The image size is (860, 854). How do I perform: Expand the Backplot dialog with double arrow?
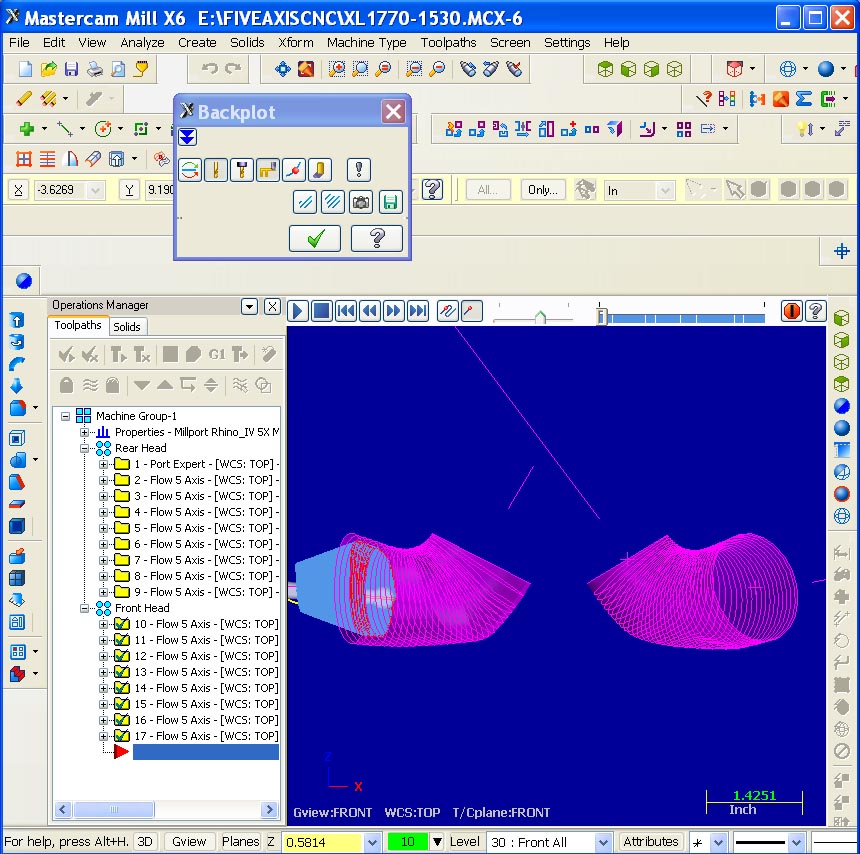click(x=188, y=137)
